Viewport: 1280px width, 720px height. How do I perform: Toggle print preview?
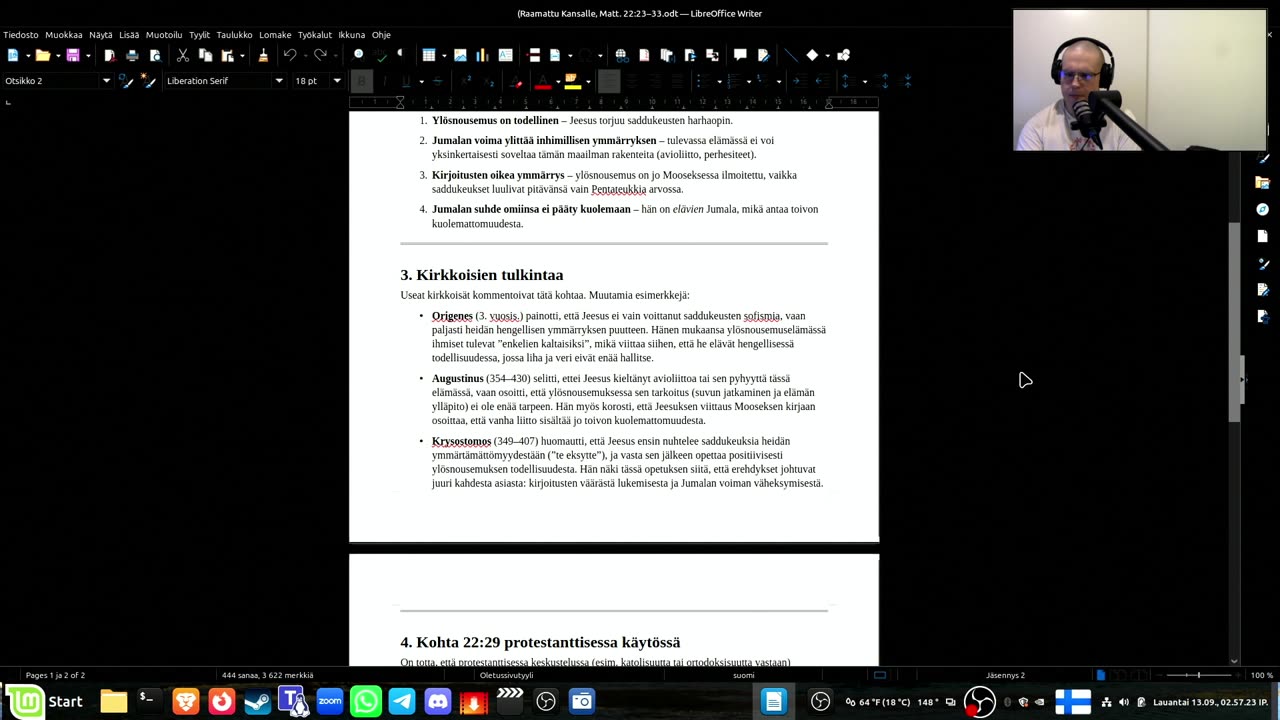154,55
